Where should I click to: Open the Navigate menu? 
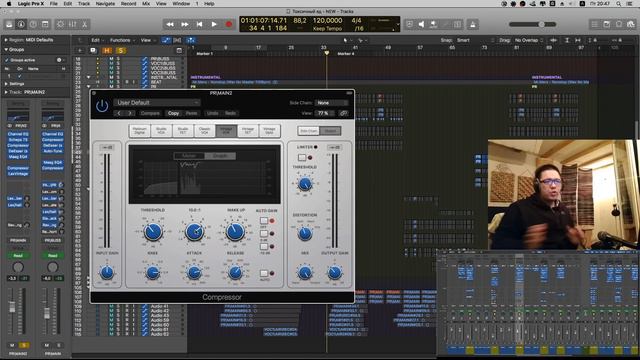pyautogui.click(x=105, y=4)
